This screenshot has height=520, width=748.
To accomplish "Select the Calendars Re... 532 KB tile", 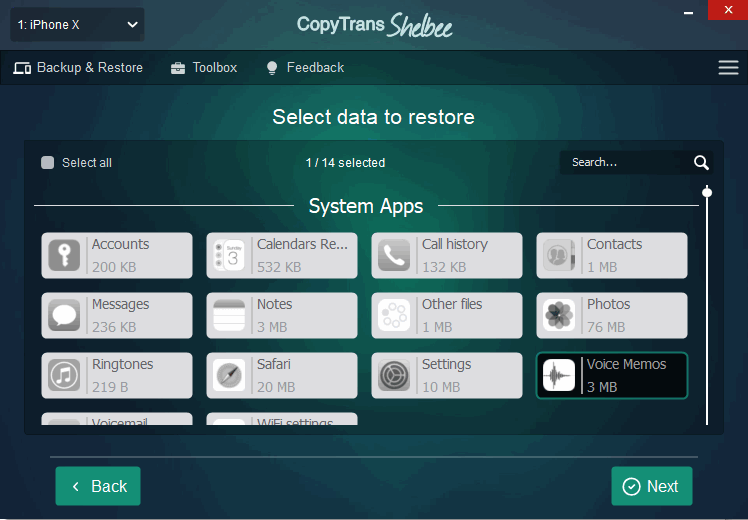I will click(x=282, y=255).
